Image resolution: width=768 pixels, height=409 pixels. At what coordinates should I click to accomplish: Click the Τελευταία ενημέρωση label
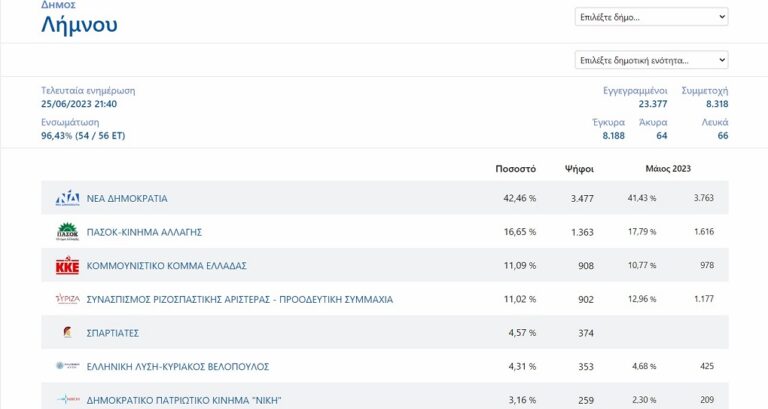tap(88, 91)
